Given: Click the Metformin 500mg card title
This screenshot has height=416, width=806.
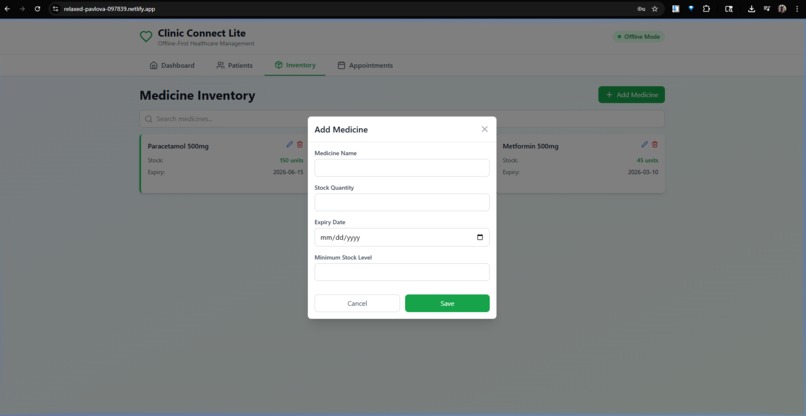Looking at the screenshot, I should tap(530, 146).
